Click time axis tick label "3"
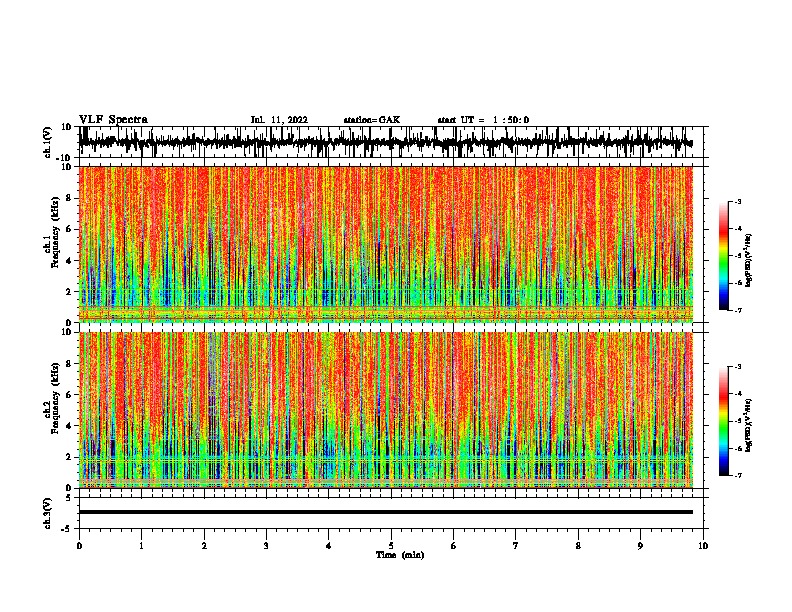The width and height of the screenshot is (792, 612). [x=266, y=546]
